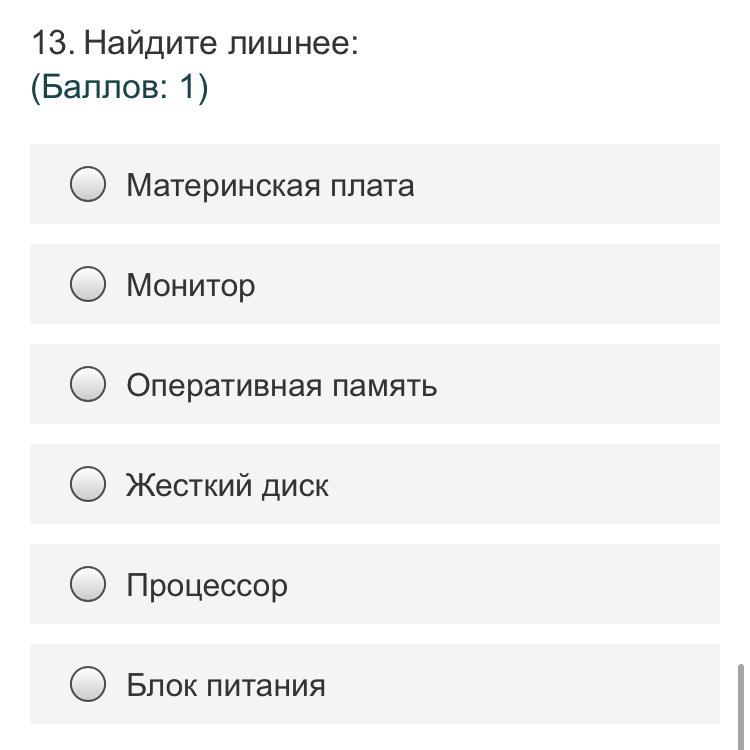The height and width of the screenshot is (750, 750).
Task: Click the (Баллов: 1) points text
Action: tap(120, 88)
